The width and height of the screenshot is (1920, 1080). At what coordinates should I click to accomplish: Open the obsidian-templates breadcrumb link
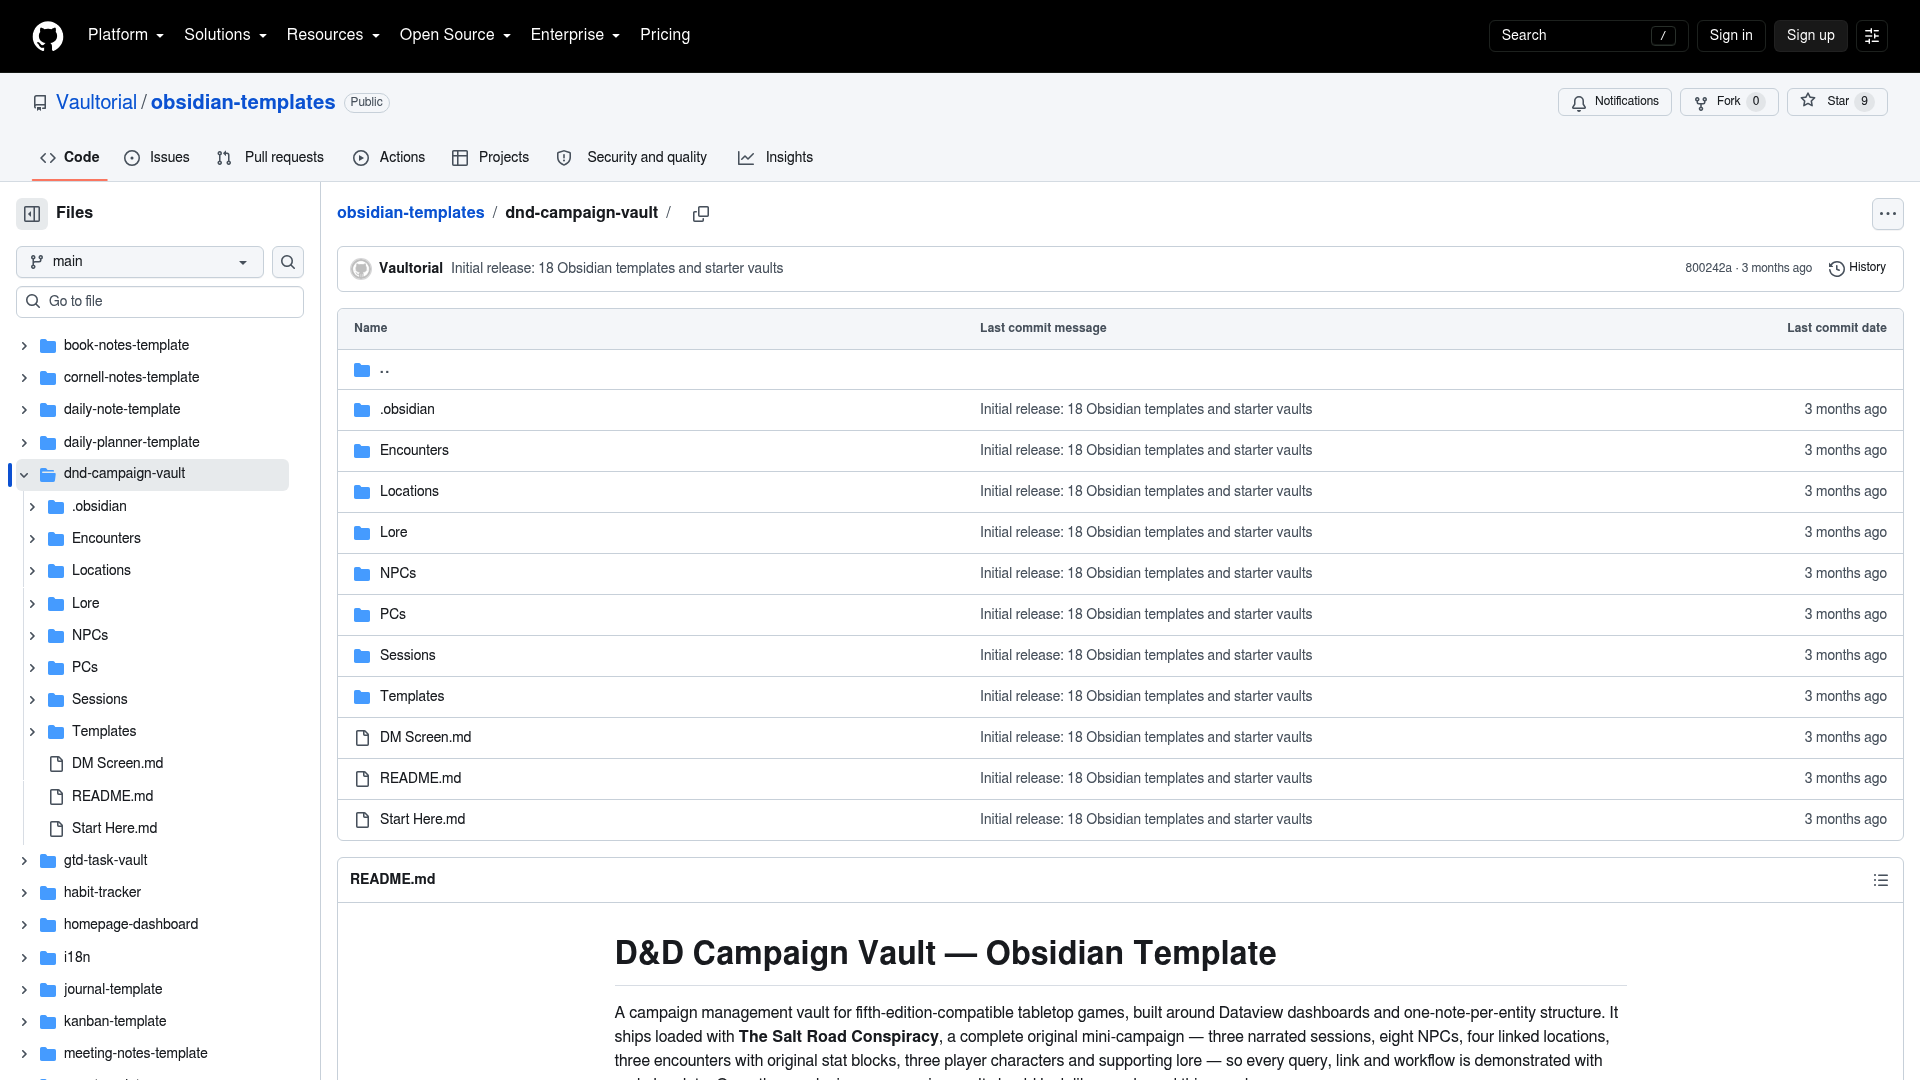(x=410, y=213)
